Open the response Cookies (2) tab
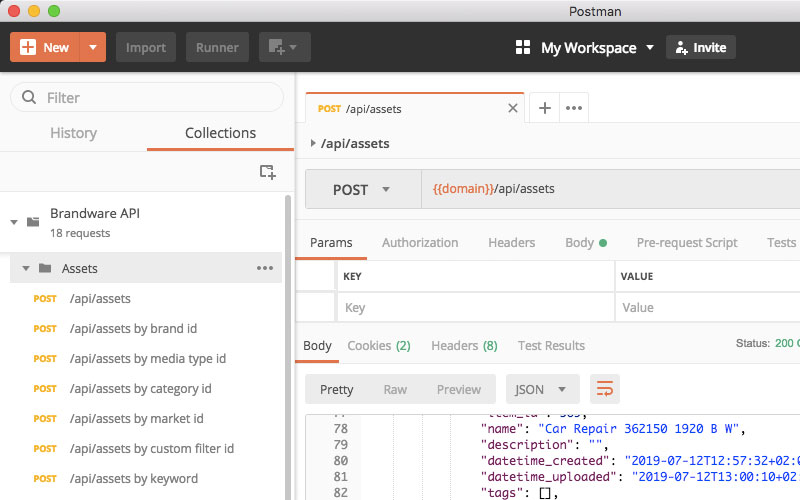The image size is (800, 500). (x=379, y=346)
